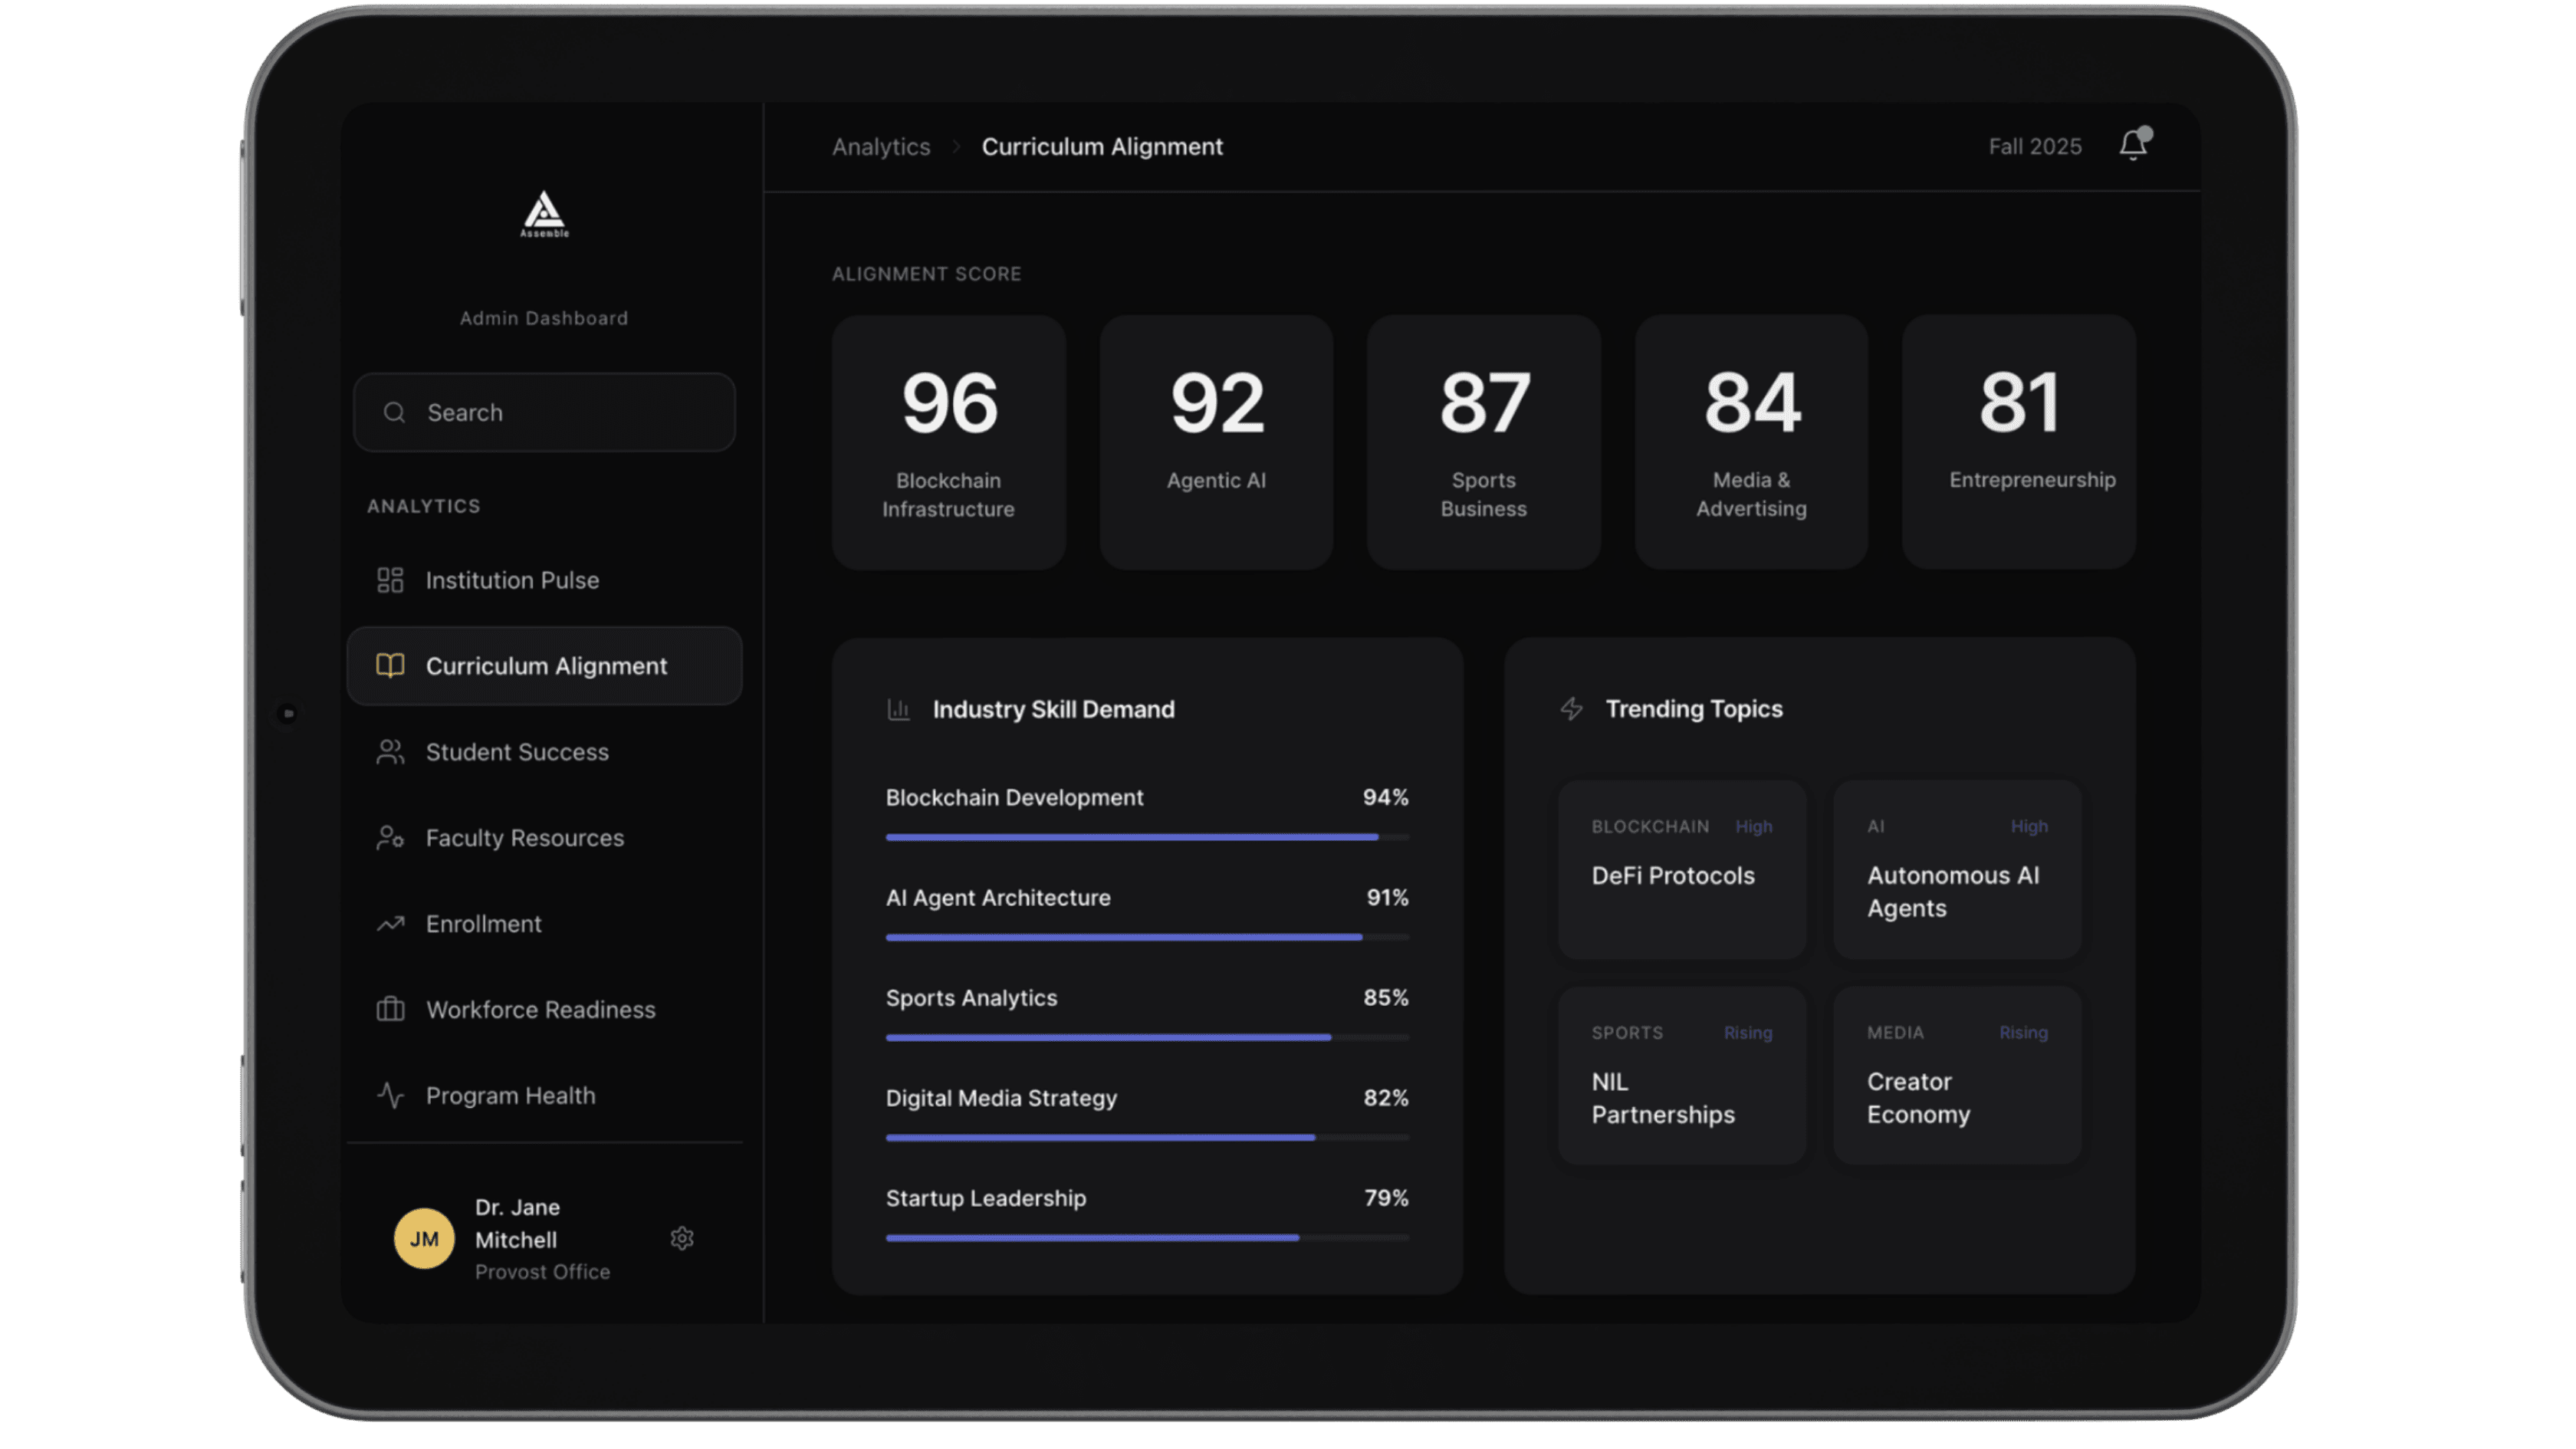The width and height of the screenshot is (2576, 1449).
Task: Click the Analytics breadcrumb link
Action: coord(881,147)
